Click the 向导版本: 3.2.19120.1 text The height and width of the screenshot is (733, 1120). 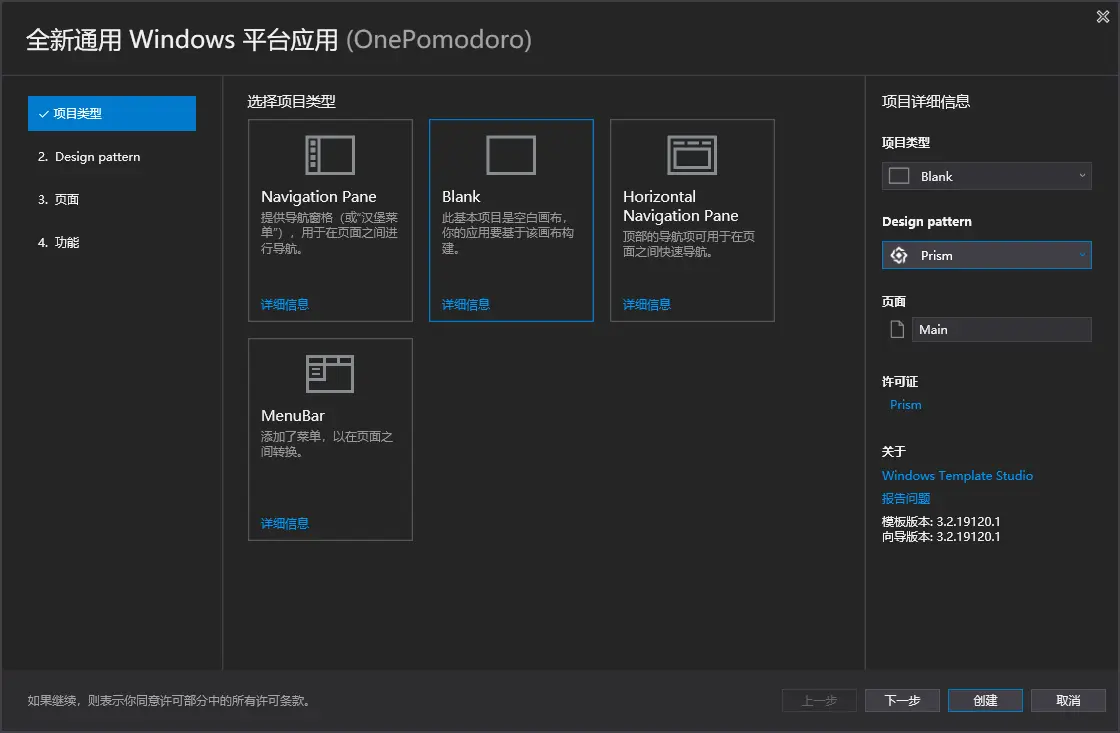tap(941, 537)
